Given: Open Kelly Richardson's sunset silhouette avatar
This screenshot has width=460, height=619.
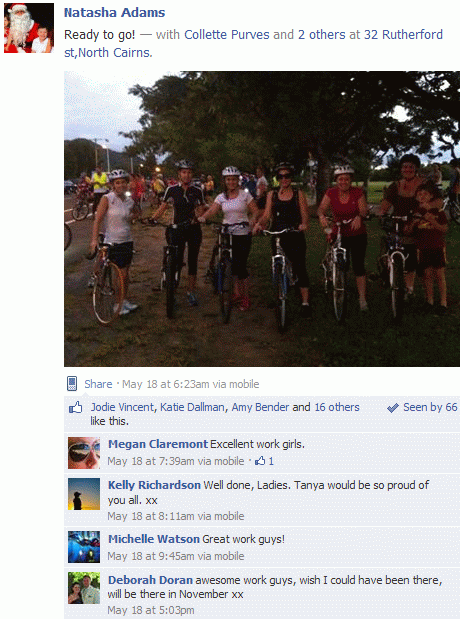Looking at the screenshot, I should tap(84, 494).
